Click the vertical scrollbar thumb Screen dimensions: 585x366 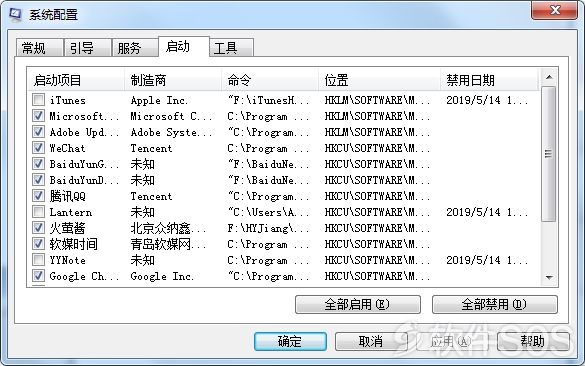(549, 154)
